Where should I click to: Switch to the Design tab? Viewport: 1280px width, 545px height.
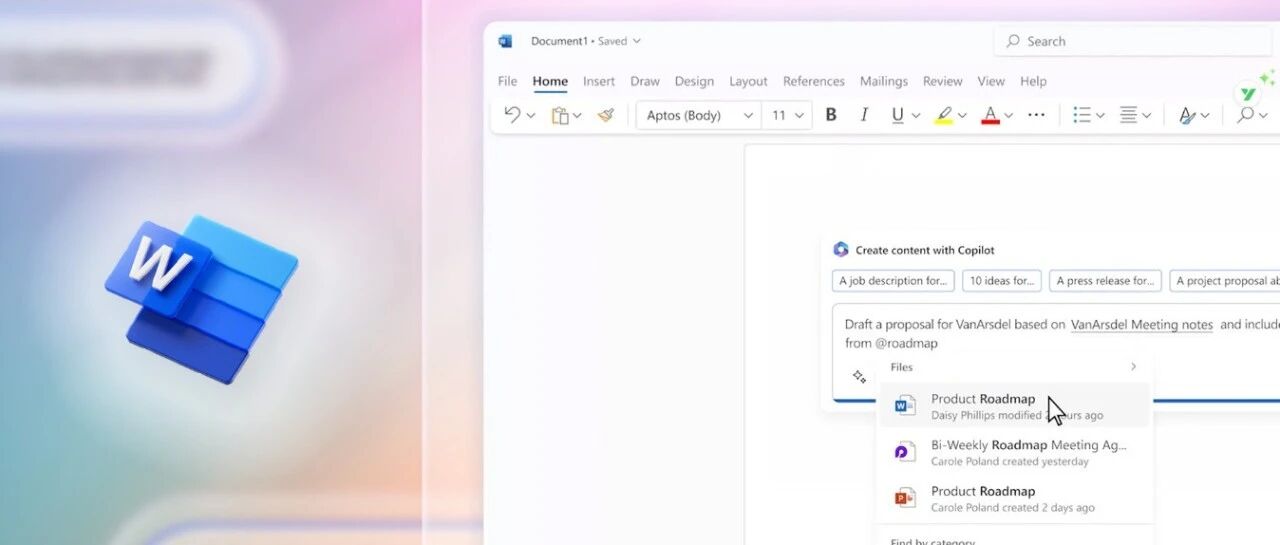pos(694,81)
